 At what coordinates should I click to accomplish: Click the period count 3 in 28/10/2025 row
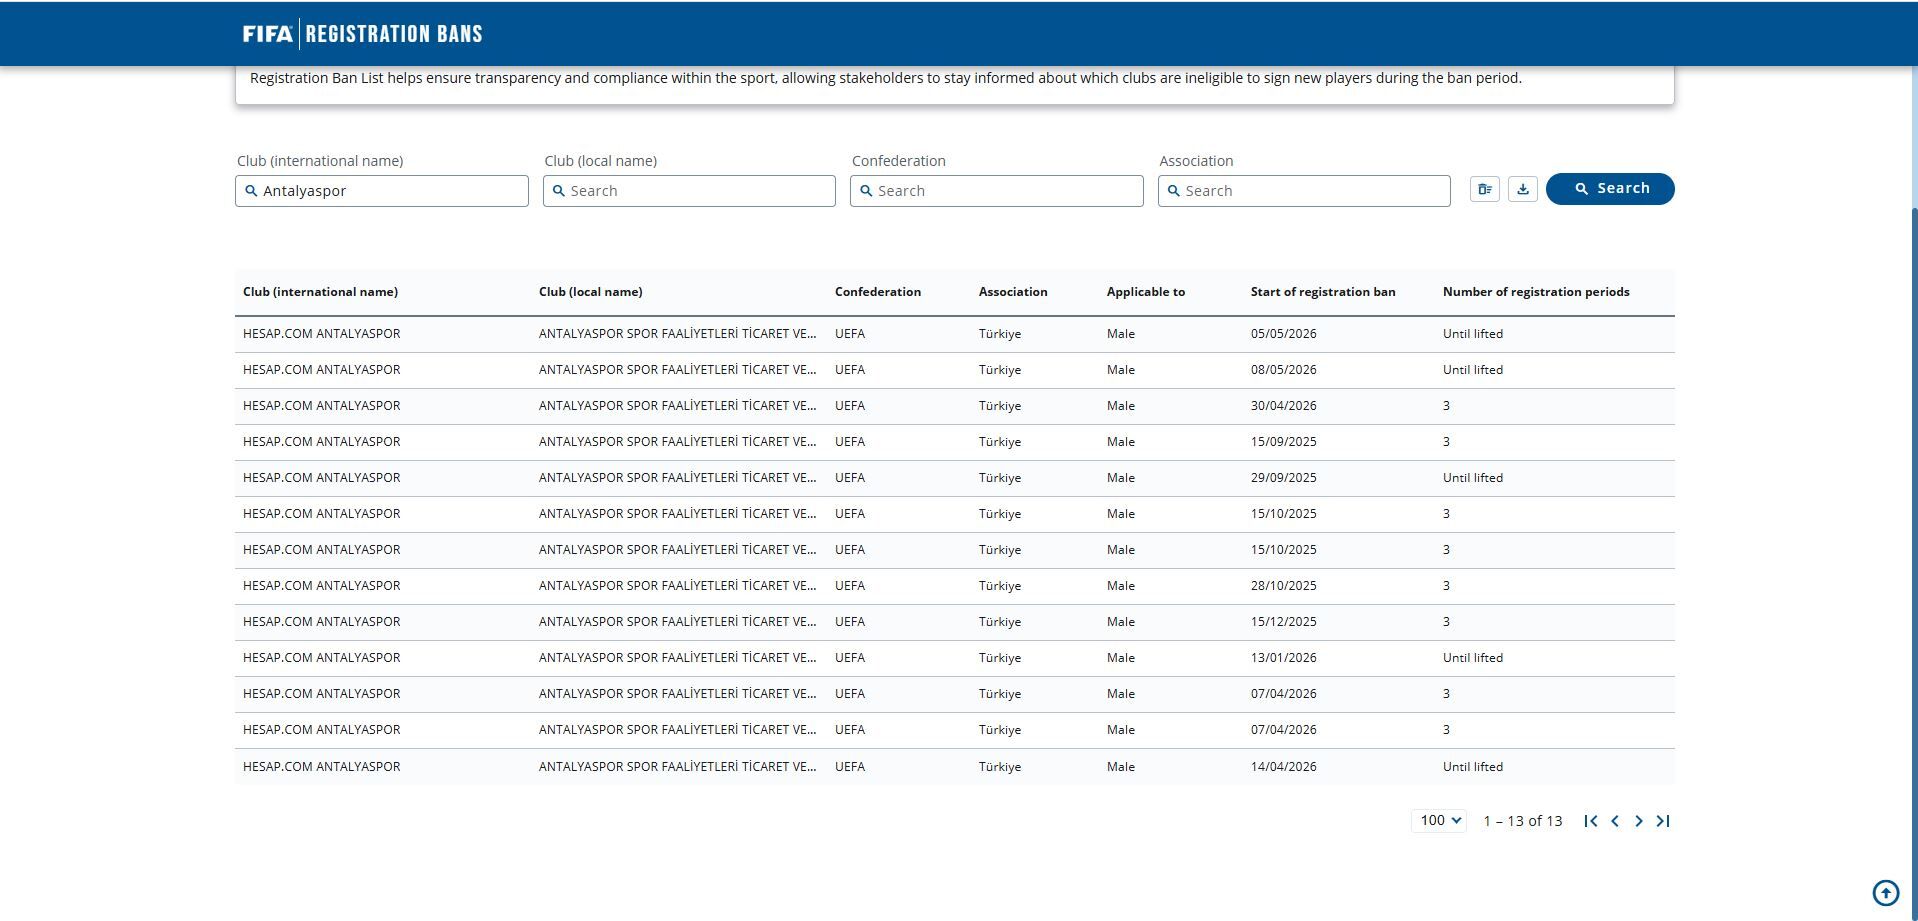tap(1446, 586)
